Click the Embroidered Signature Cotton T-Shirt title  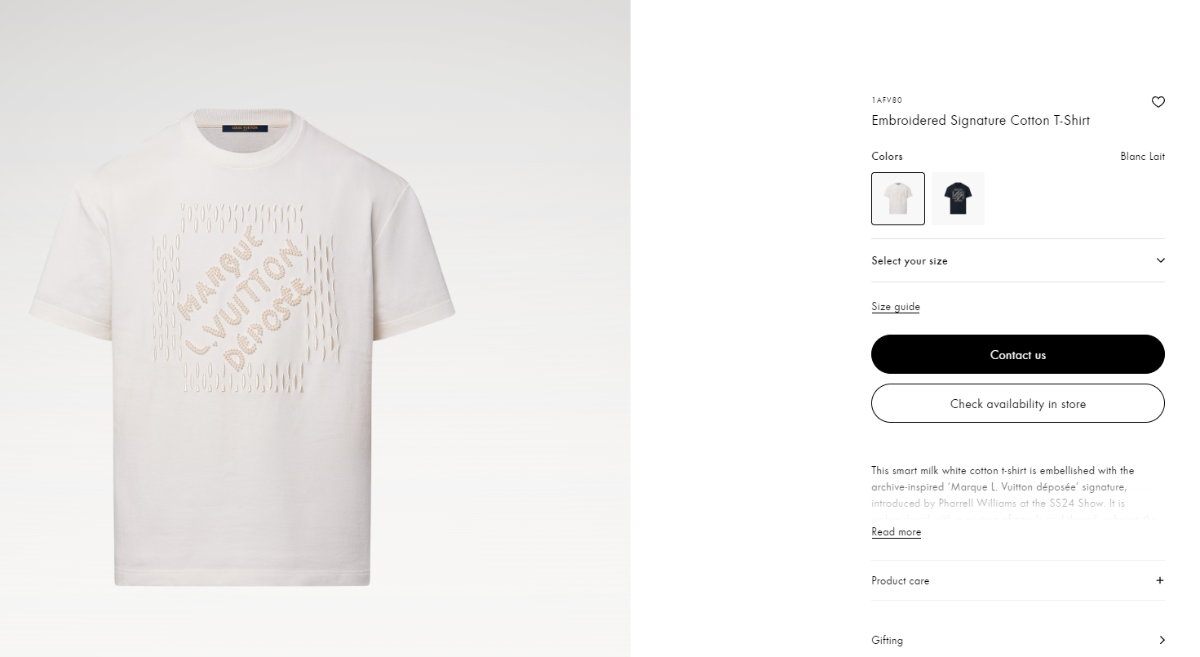tap(980, 121)
